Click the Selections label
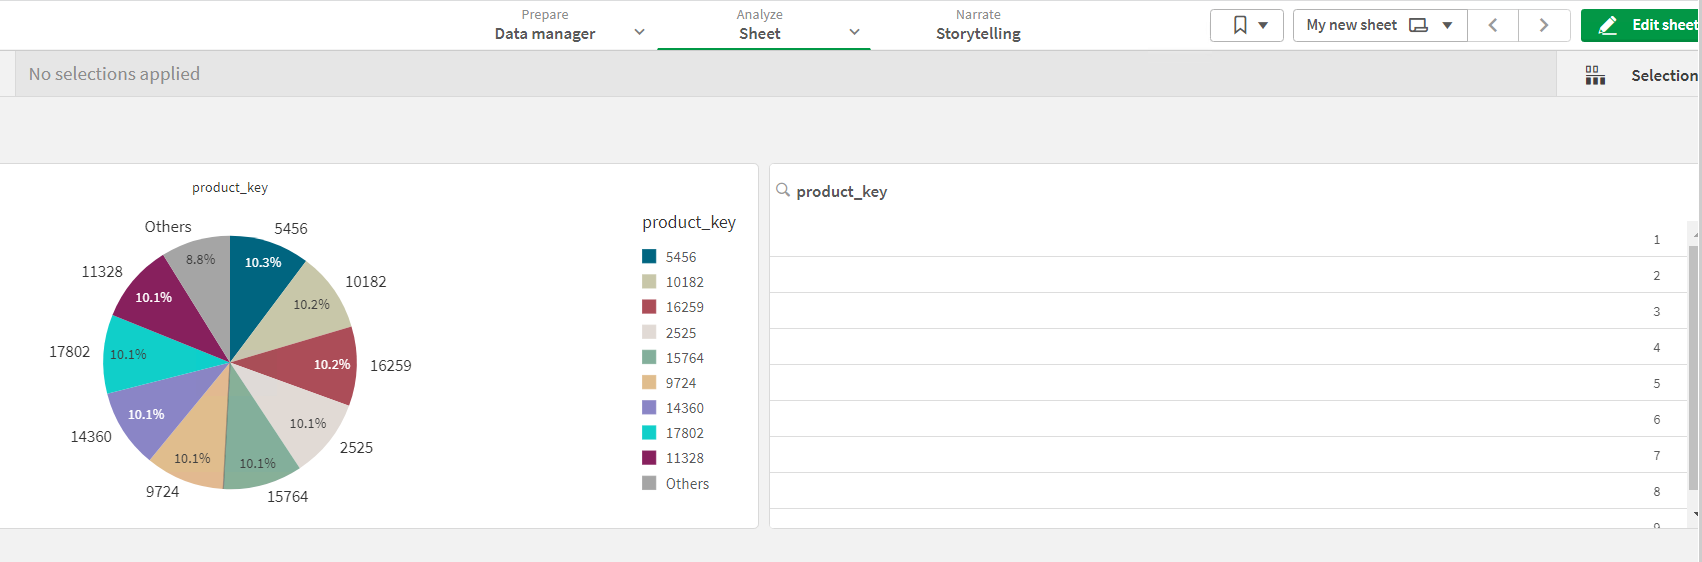The image size is (1702, 562). click(x=1664, y=75)
